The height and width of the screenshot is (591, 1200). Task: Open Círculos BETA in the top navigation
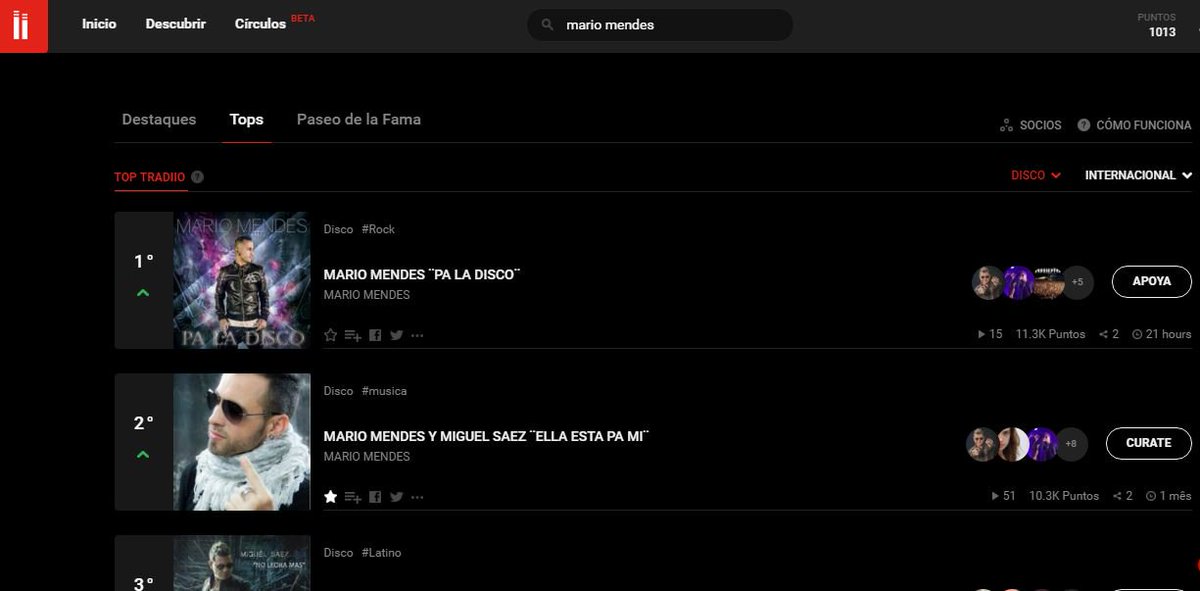[x=274, y=23]
